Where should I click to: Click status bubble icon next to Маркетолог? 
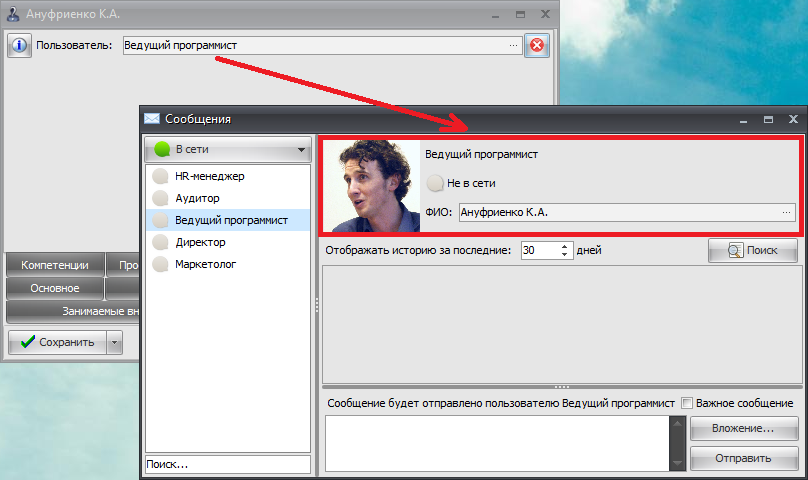click(x=160, y=264)
